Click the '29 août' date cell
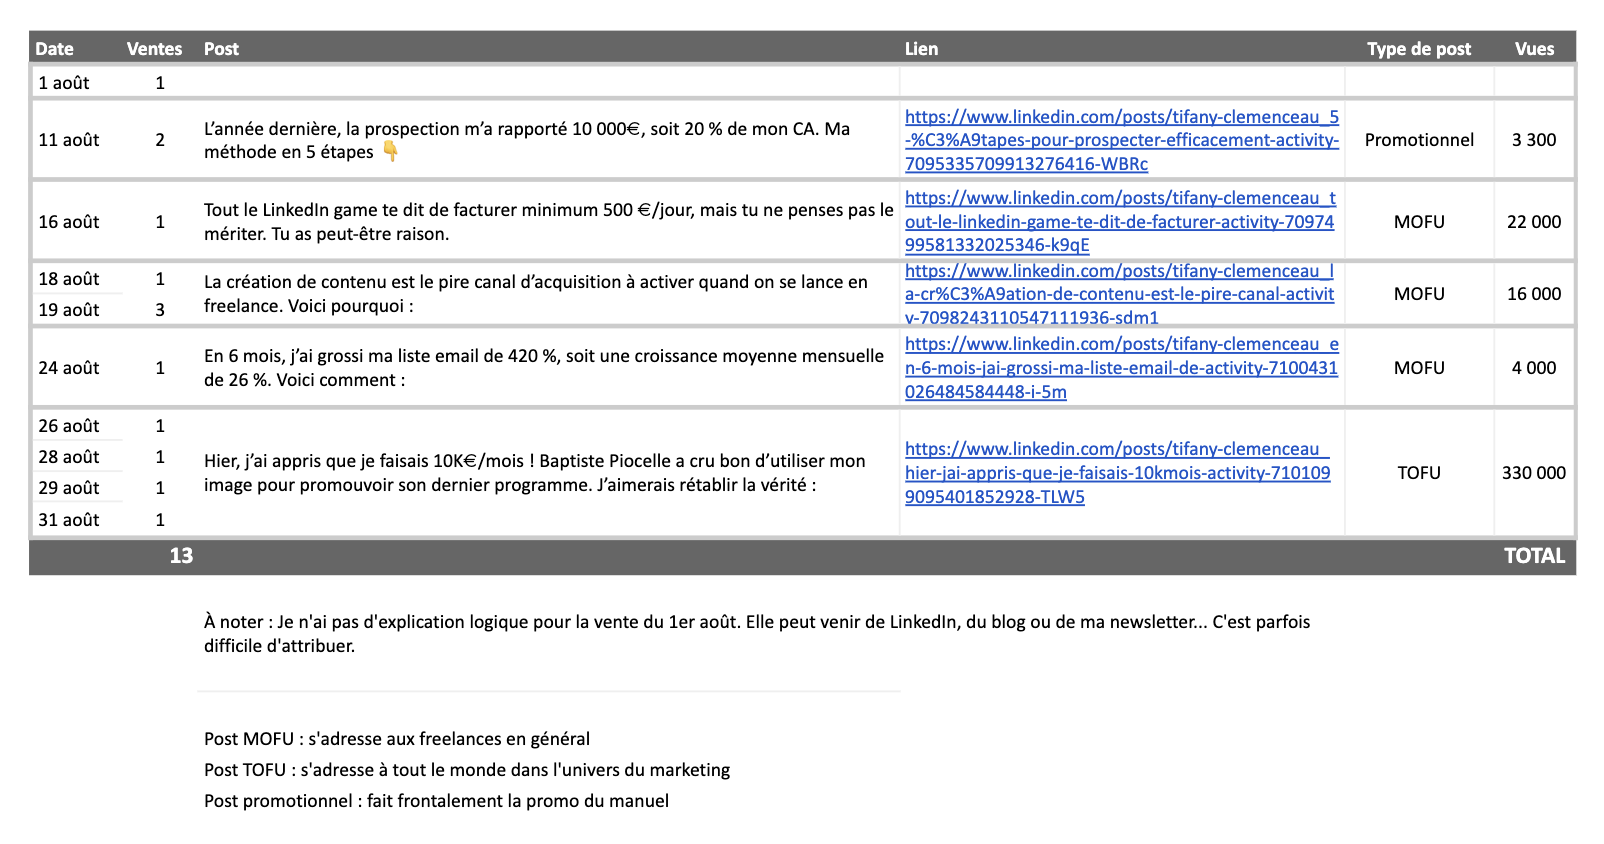The height and width of the screenshot is (844, 1604). pyautogui.click(x=69, y=488)
